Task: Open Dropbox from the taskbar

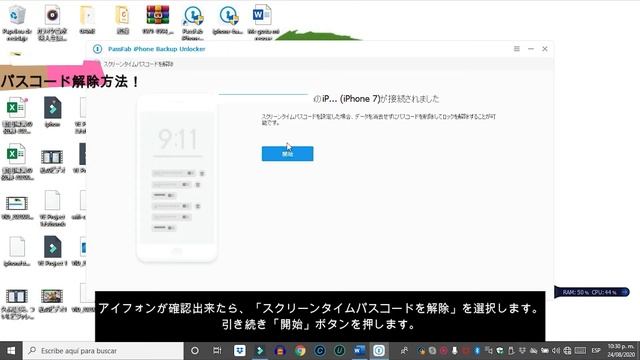Action: pyautogui.click(x=240, y=351)
